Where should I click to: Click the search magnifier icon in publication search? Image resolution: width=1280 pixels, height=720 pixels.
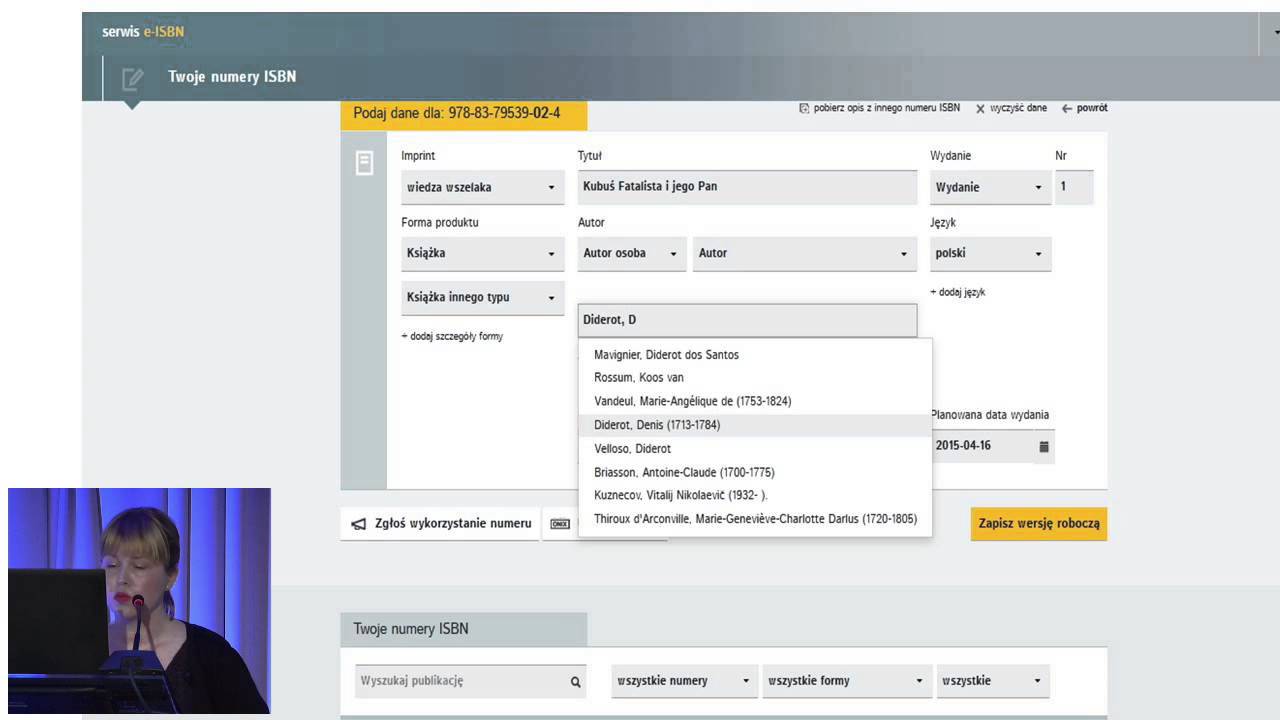(x=576, y=682)
